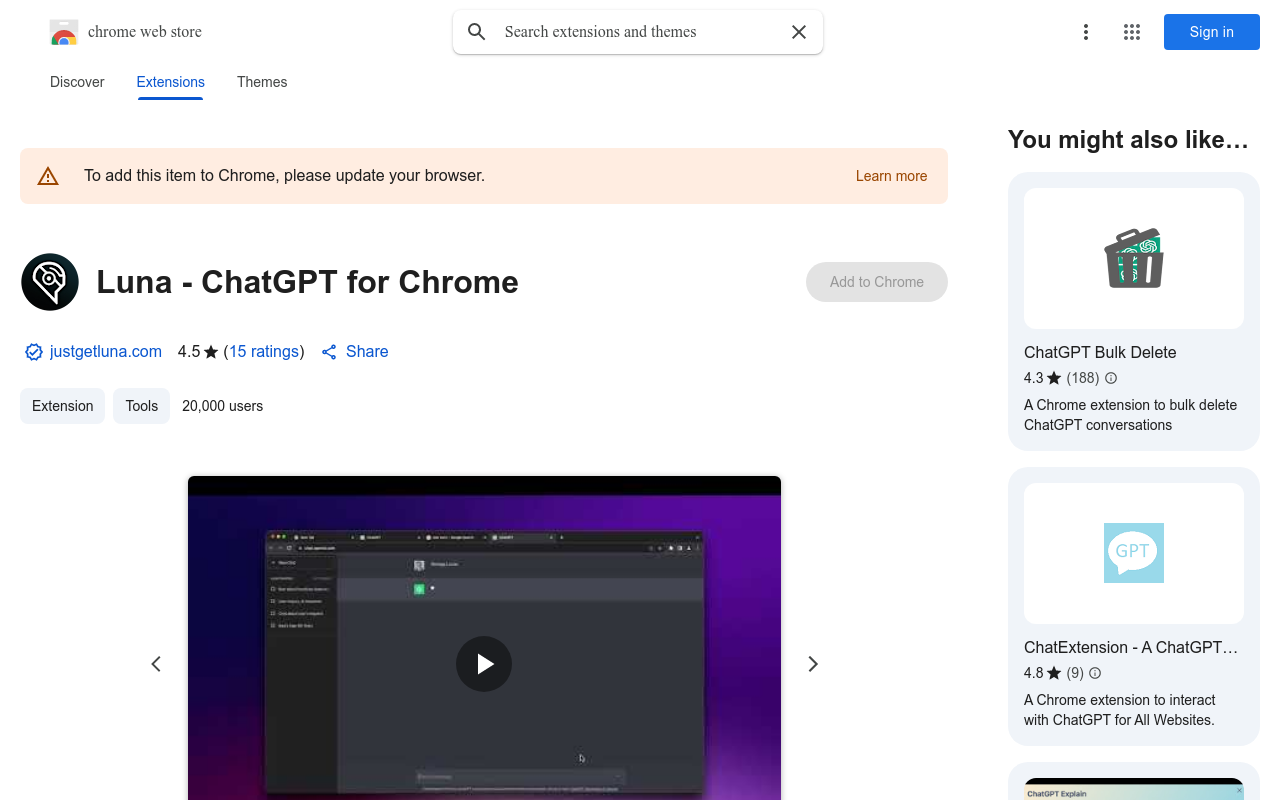The height and width of the screenshot is (800, 1280).
Task: Click the warning triangle icon
Action: pyautogui.click(x=48, y=176)
